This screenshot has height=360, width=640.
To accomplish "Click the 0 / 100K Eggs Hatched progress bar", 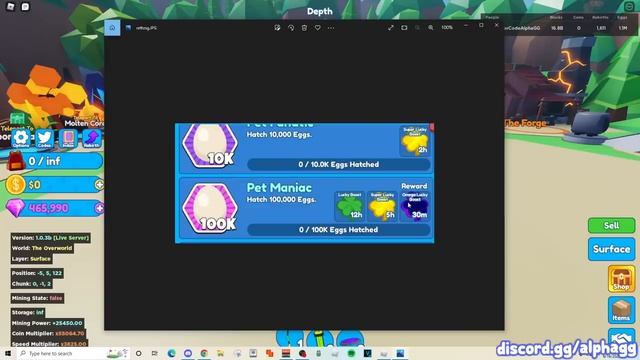I will [x=339, y=230].
